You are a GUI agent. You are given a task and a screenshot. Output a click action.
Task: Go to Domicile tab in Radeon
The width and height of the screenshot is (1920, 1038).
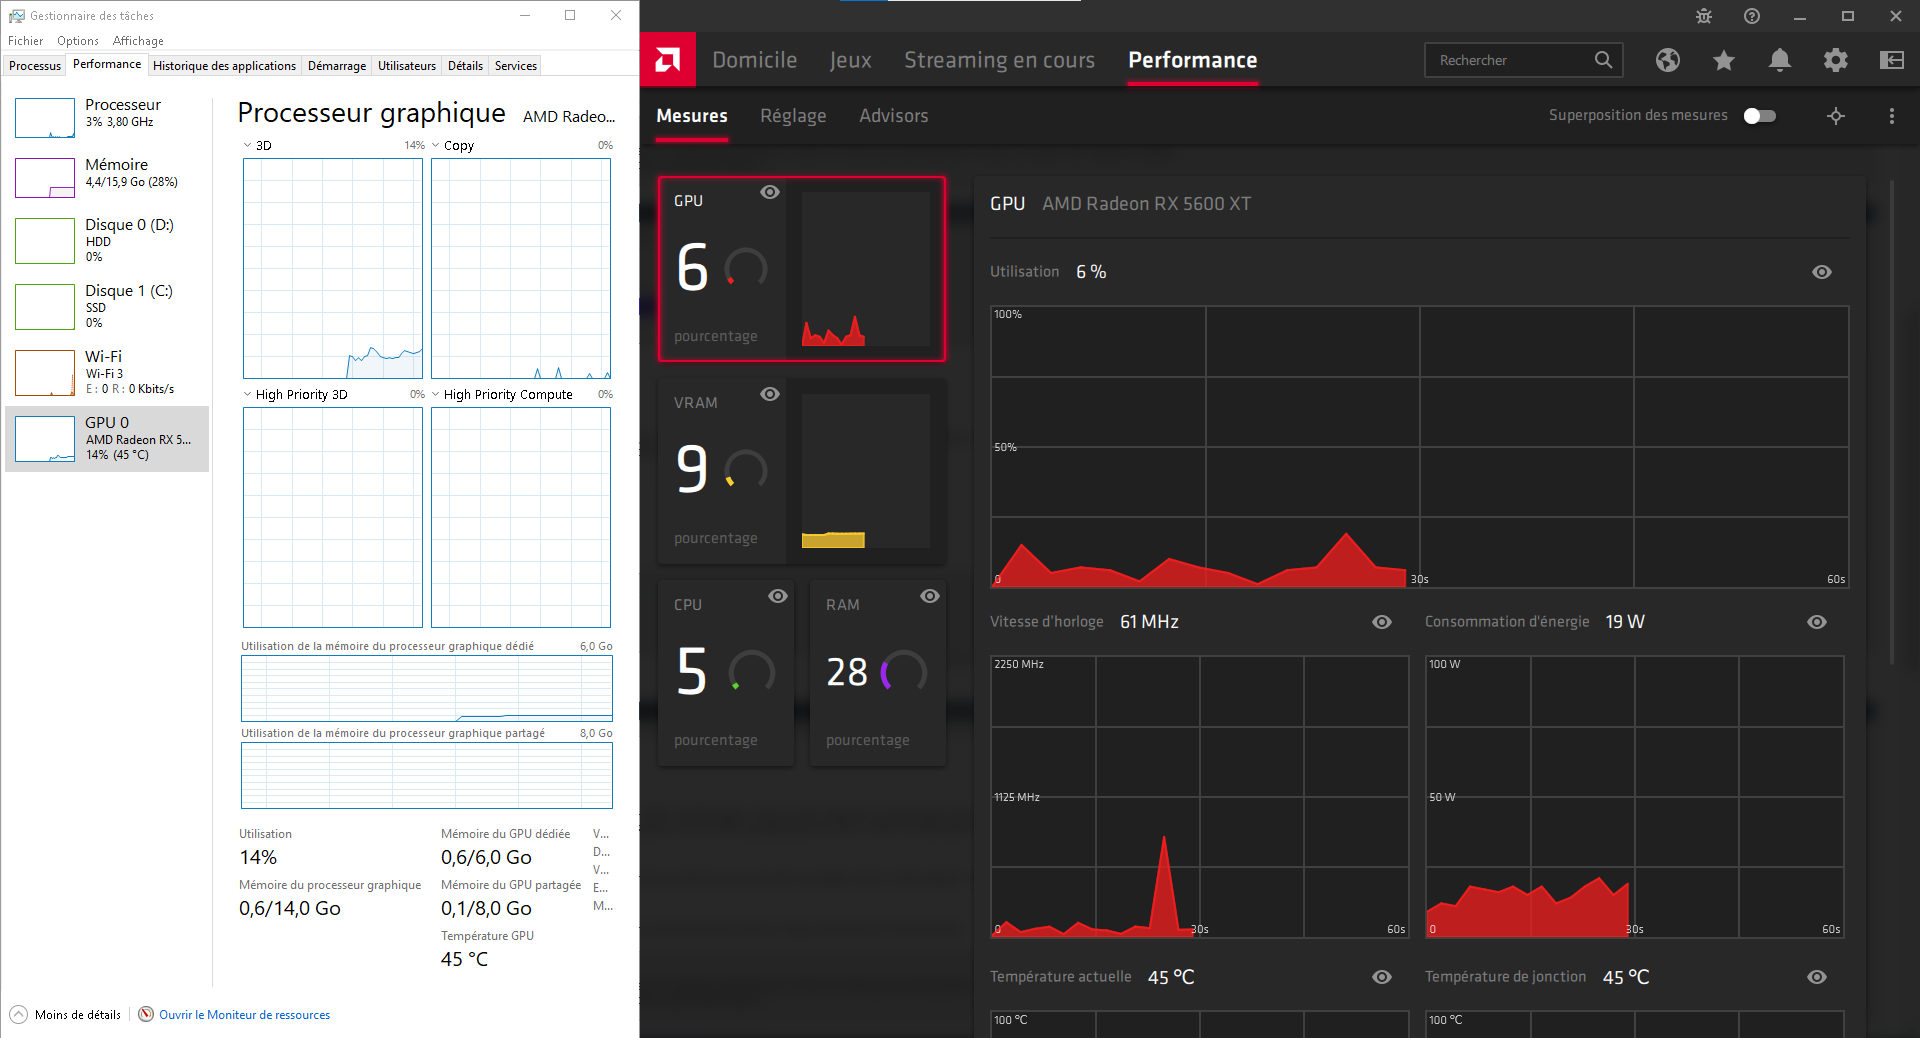coord(755,60)
